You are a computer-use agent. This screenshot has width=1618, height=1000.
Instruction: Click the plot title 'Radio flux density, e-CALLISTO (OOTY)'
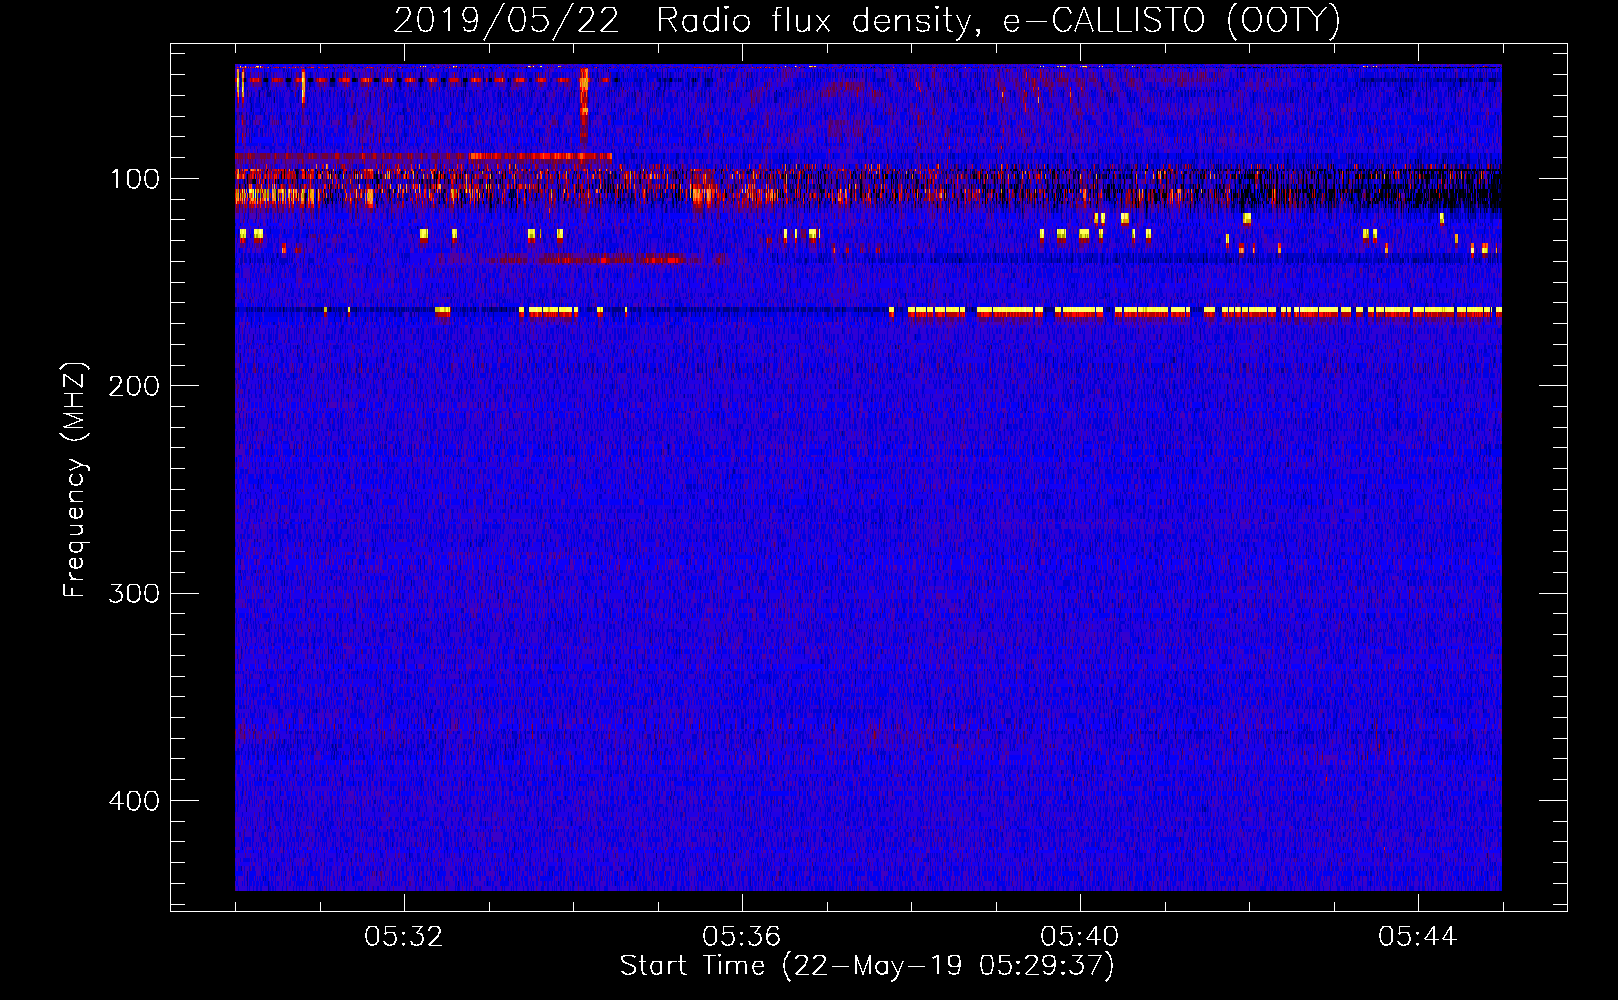click(x=998, y=21)
